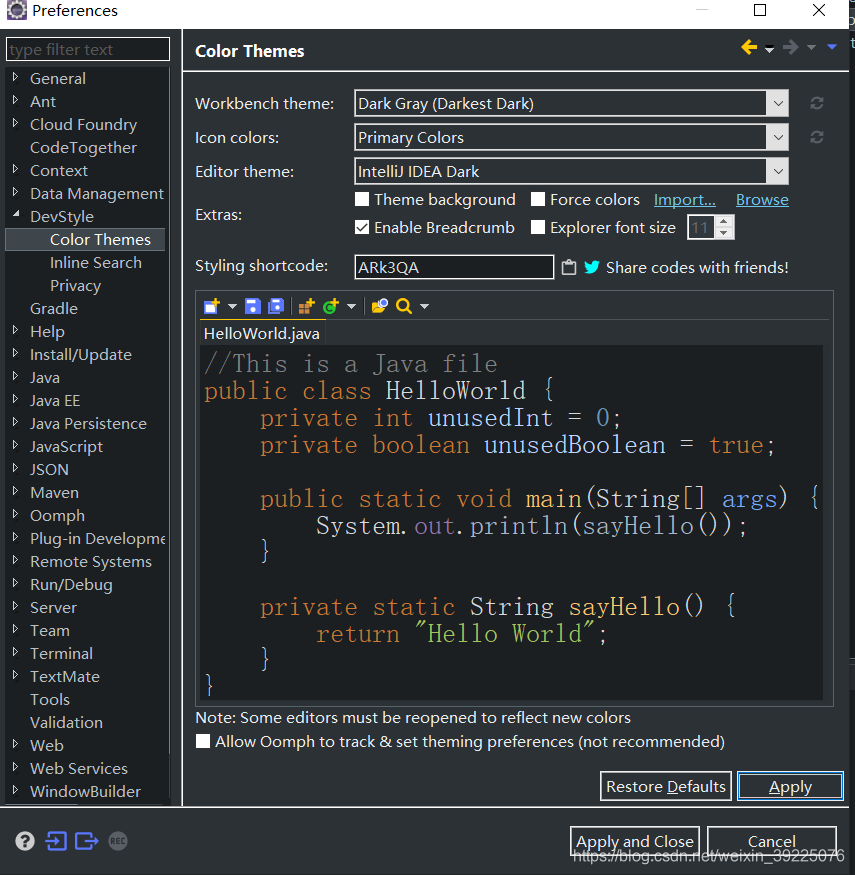This screenshot has height=875, width=855.
Task: Collapse the DevStyle tree node
Action: click(16, 214)
